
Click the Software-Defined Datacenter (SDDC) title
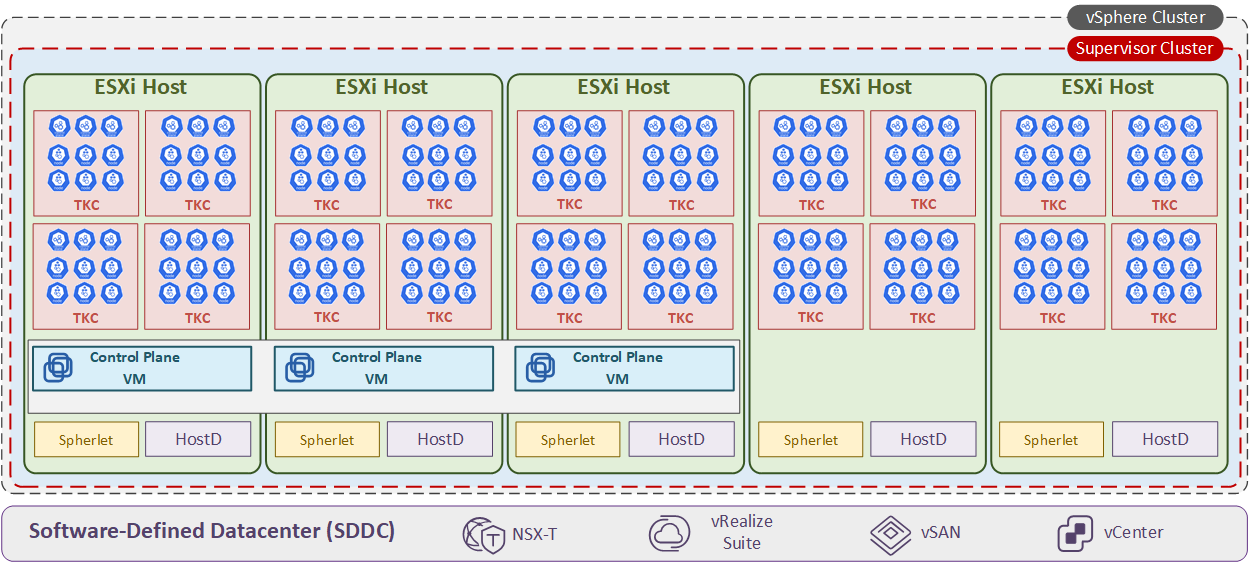[212, 531]
